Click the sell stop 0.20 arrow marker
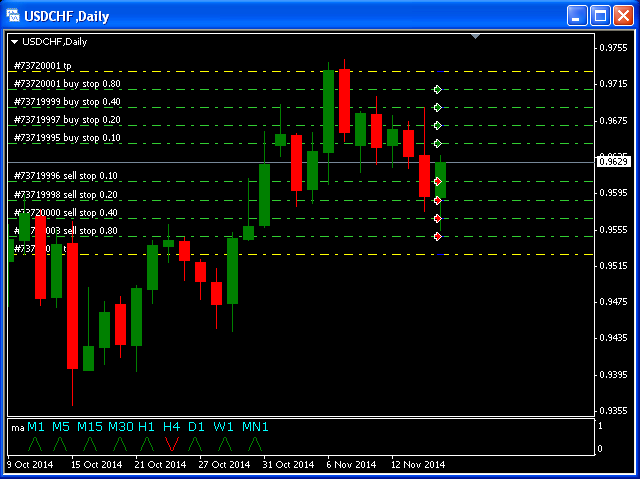Viewport: 640px width, 480px height. (437, 200)
